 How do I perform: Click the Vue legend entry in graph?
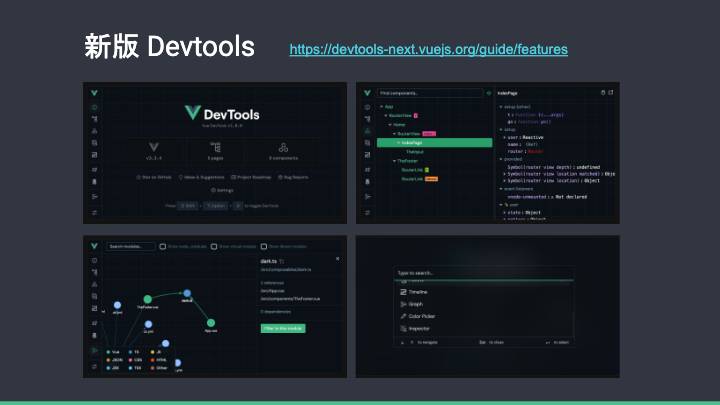(x=113, y=352)
